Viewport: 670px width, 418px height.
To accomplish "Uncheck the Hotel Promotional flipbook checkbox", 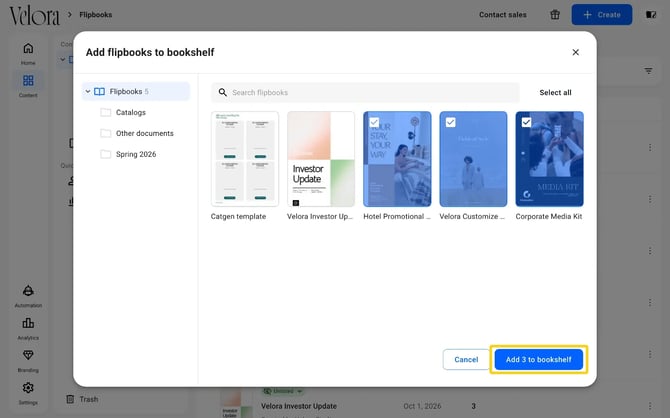I will tap(374, 122).
